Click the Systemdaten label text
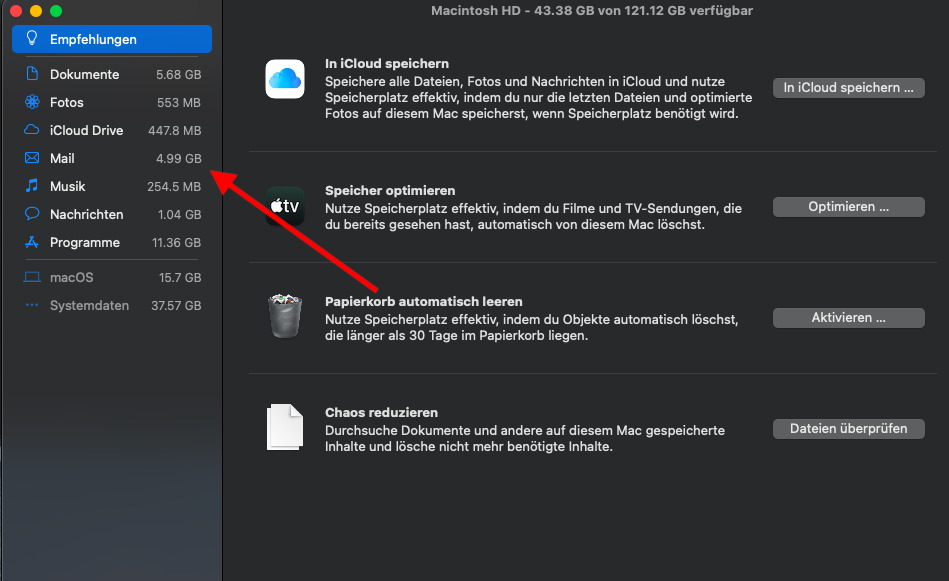The width and height of the screenshot is (949, 581). point(89,306)
